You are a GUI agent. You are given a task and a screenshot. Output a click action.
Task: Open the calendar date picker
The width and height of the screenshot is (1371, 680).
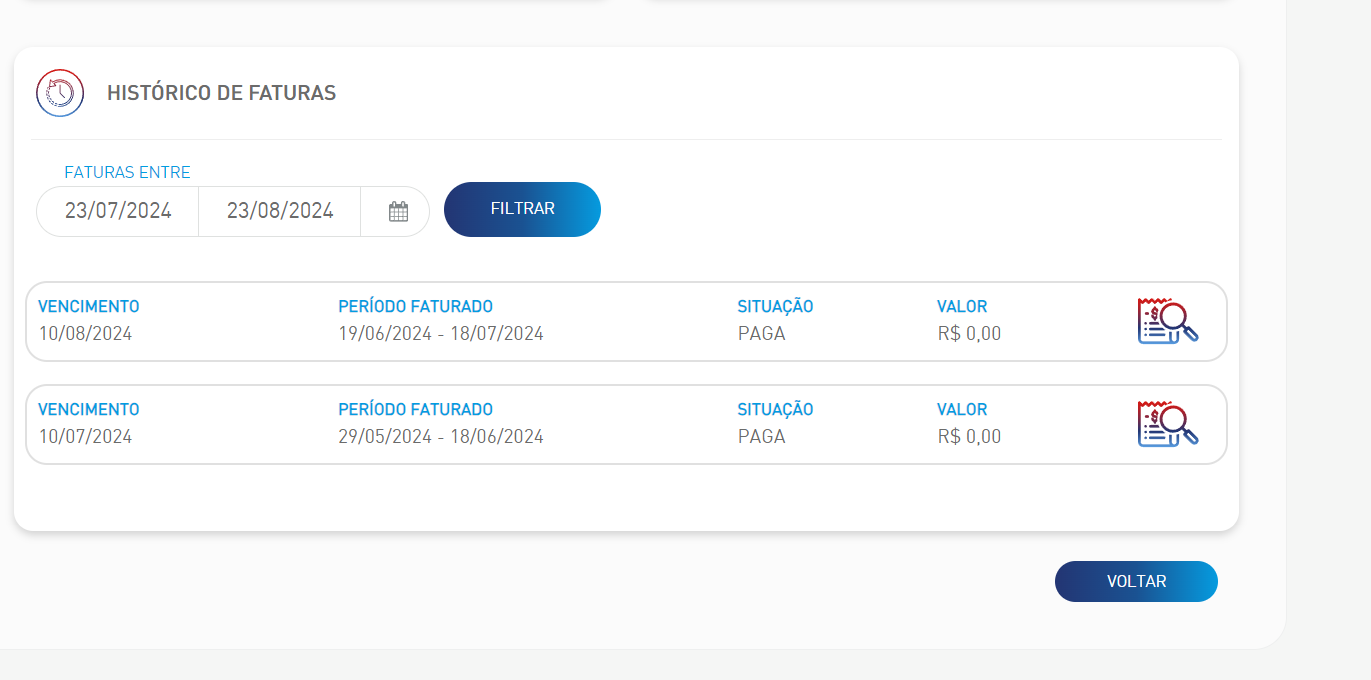398,212
